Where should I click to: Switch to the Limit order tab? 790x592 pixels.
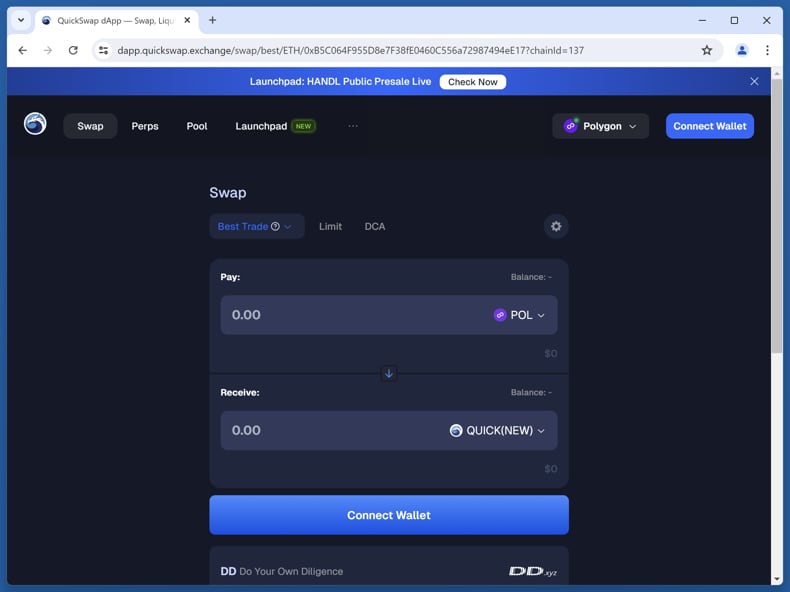point(331,226)
